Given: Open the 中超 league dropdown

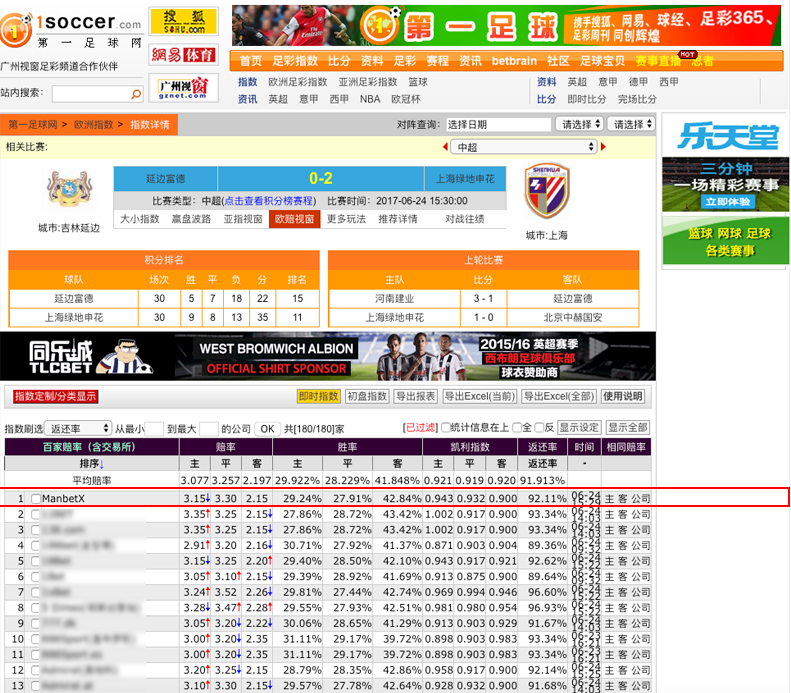Looking at the screenshot, I should click(x=524, y=147).
